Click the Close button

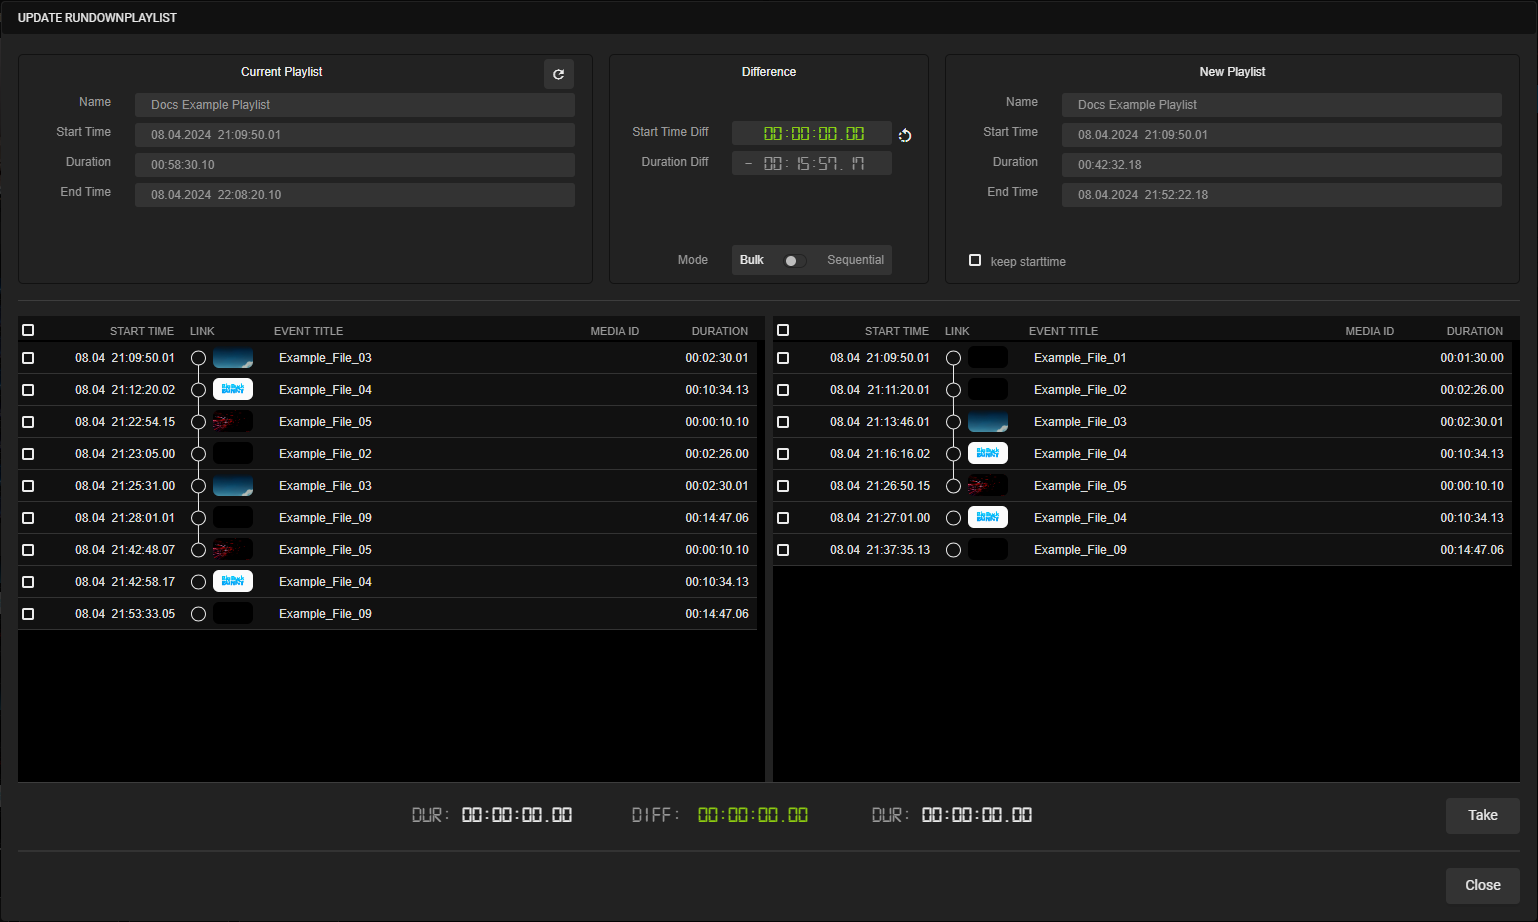point(1482,885)
